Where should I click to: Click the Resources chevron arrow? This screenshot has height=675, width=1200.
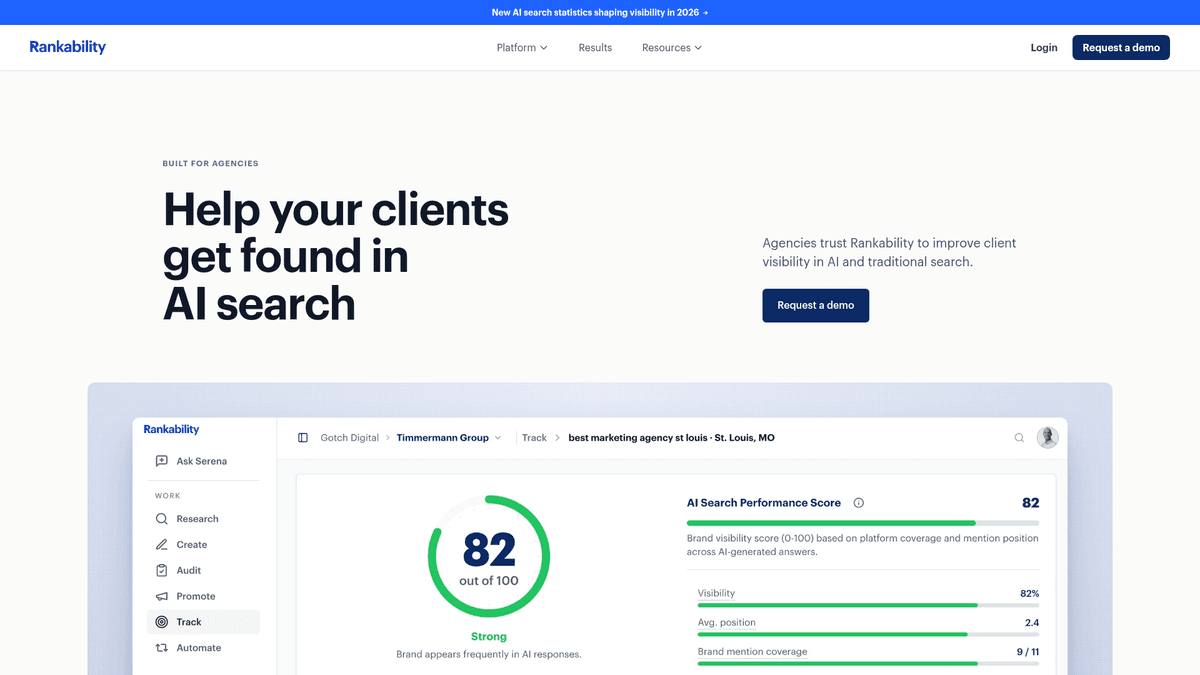point(698,48)
